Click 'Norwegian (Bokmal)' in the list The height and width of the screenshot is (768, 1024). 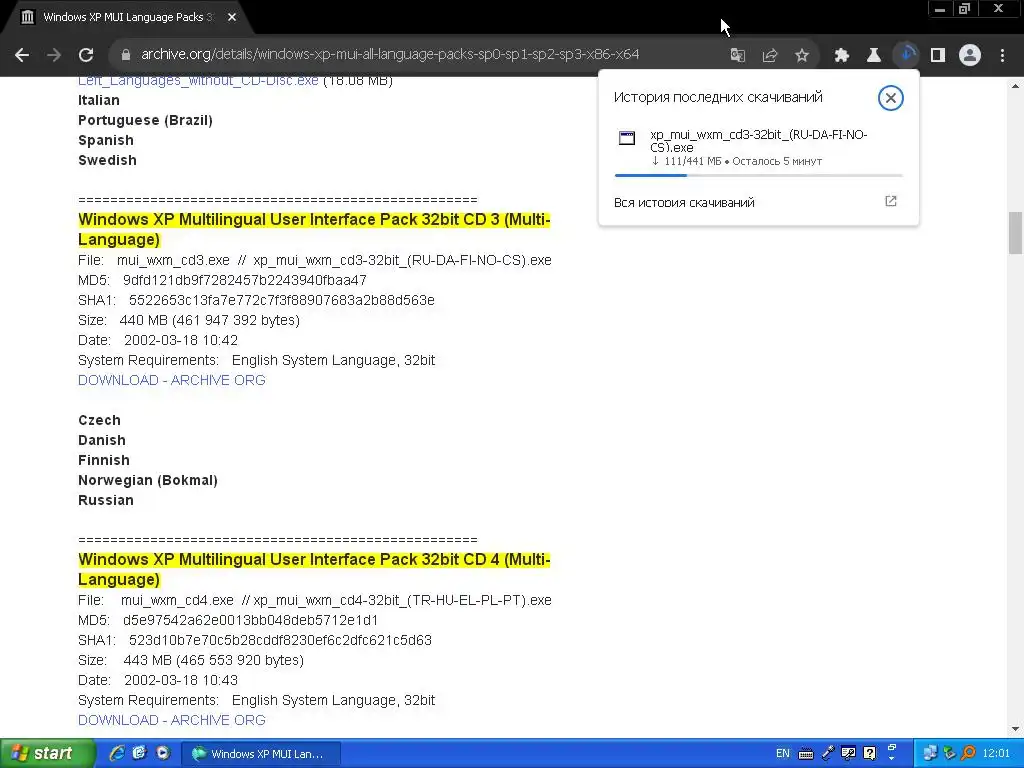pyautogui.click(x=148, y=480)
